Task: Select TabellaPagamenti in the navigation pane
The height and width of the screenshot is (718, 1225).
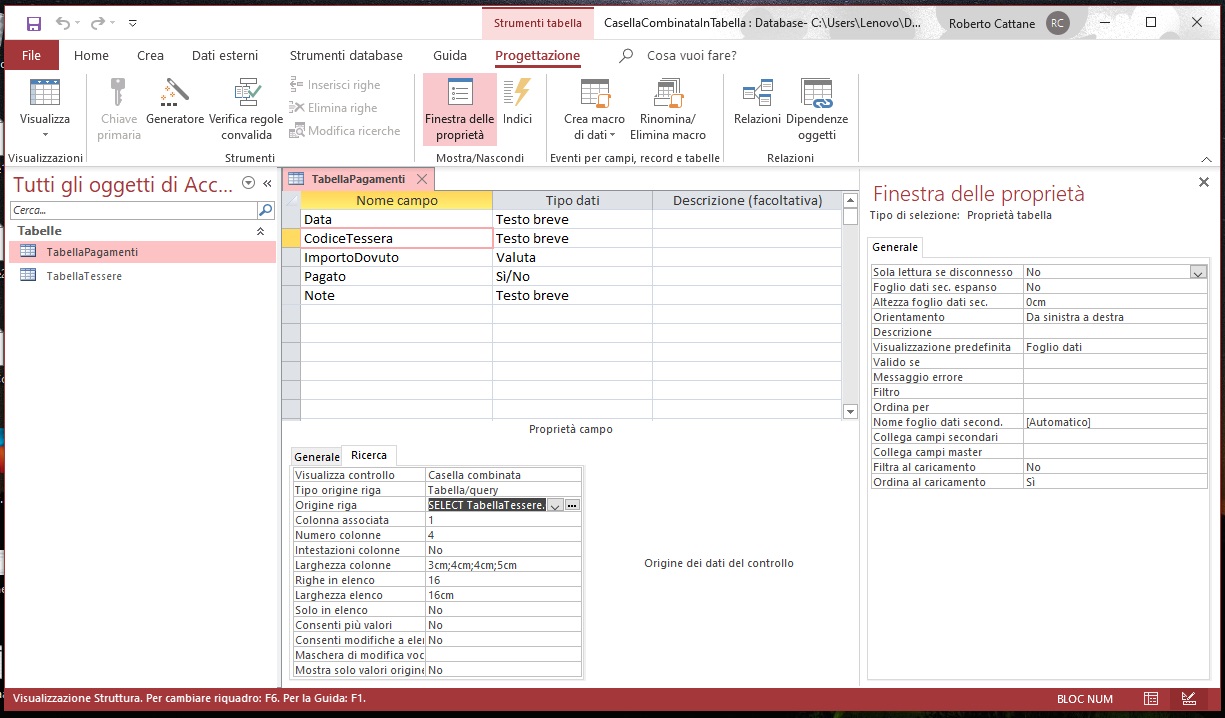Action: pyautogui.click(x=142, y=252)
